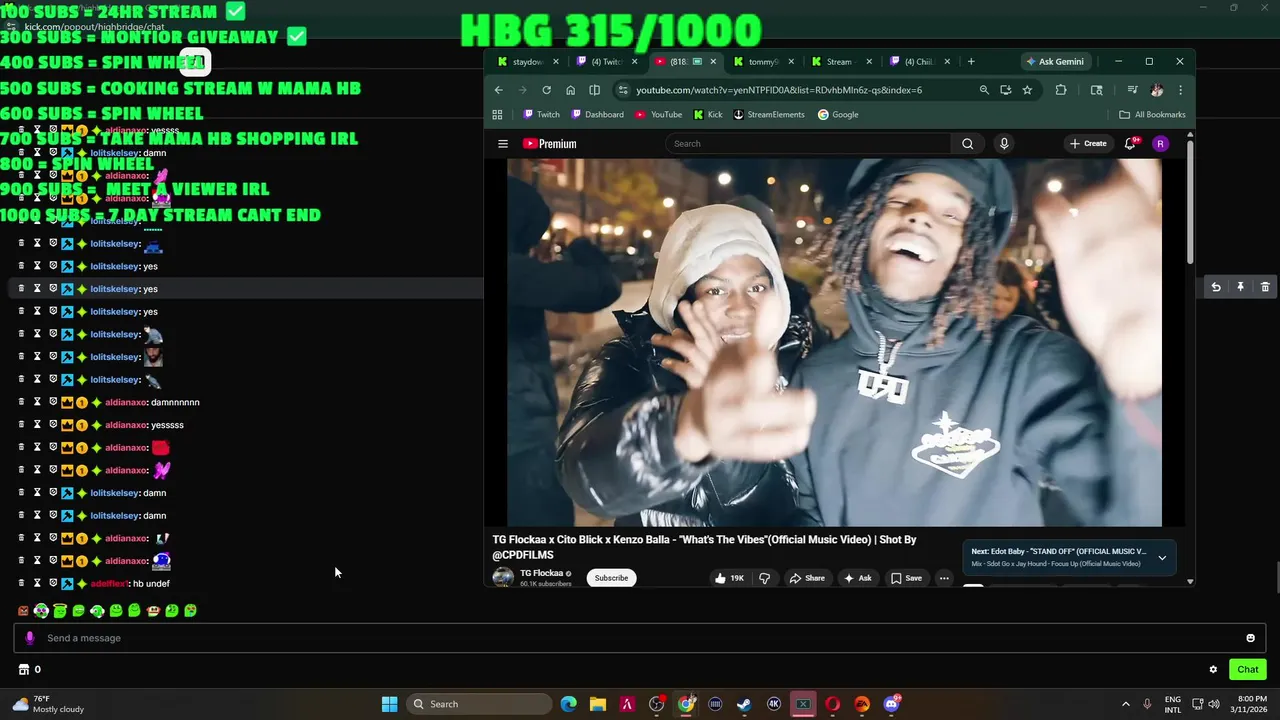Open the YouTube guide hamburger menu
The image size is (1280, 720).
click(503, 144)
